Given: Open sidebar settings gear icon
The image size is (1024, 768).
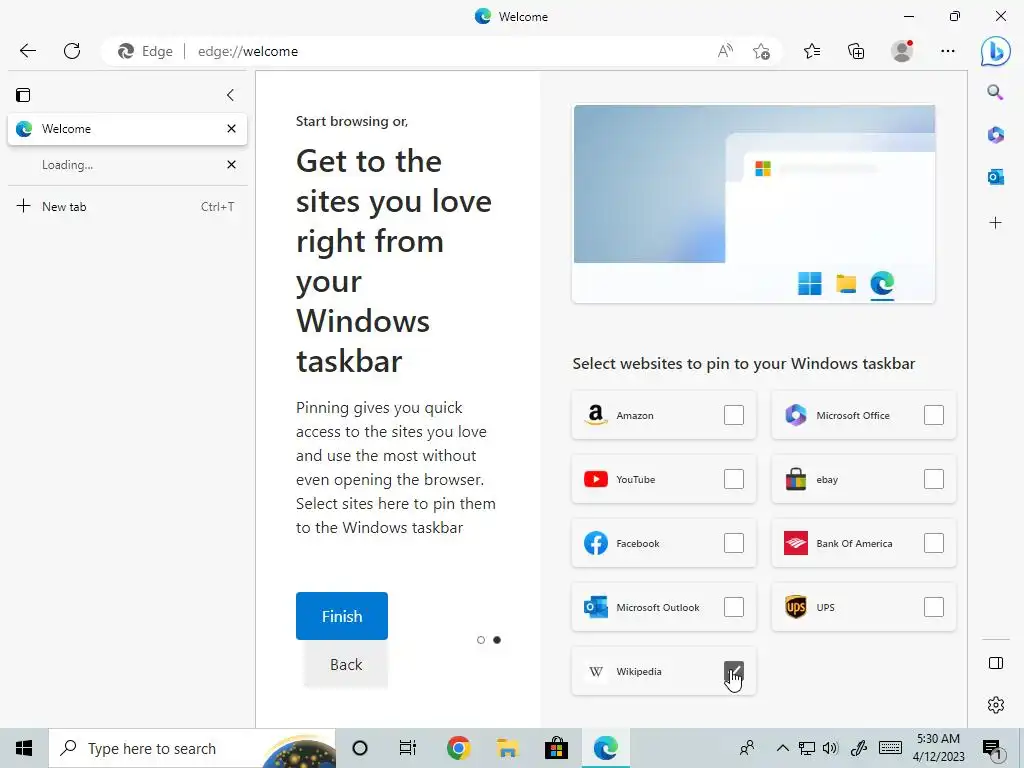Looking at the screenshot, I should 996,705.
